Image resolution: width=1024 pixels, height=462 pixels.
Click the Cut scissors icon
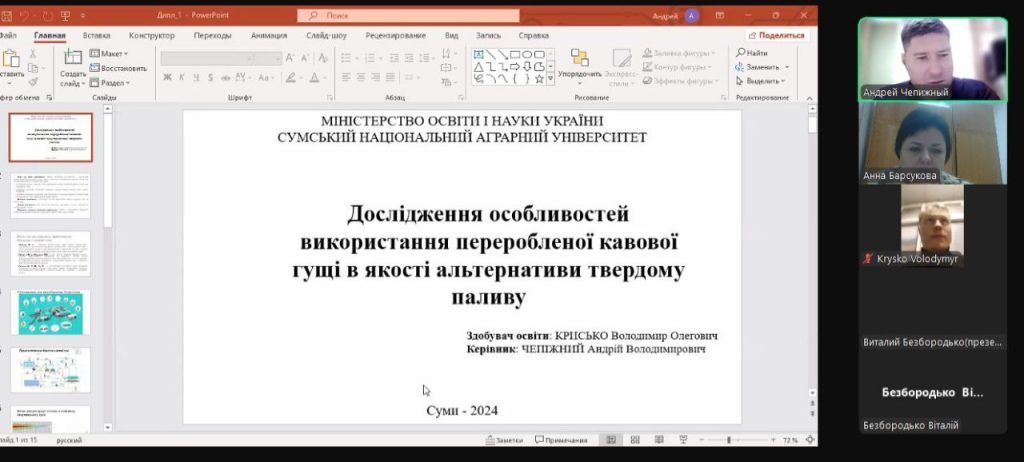pos(33,54)
